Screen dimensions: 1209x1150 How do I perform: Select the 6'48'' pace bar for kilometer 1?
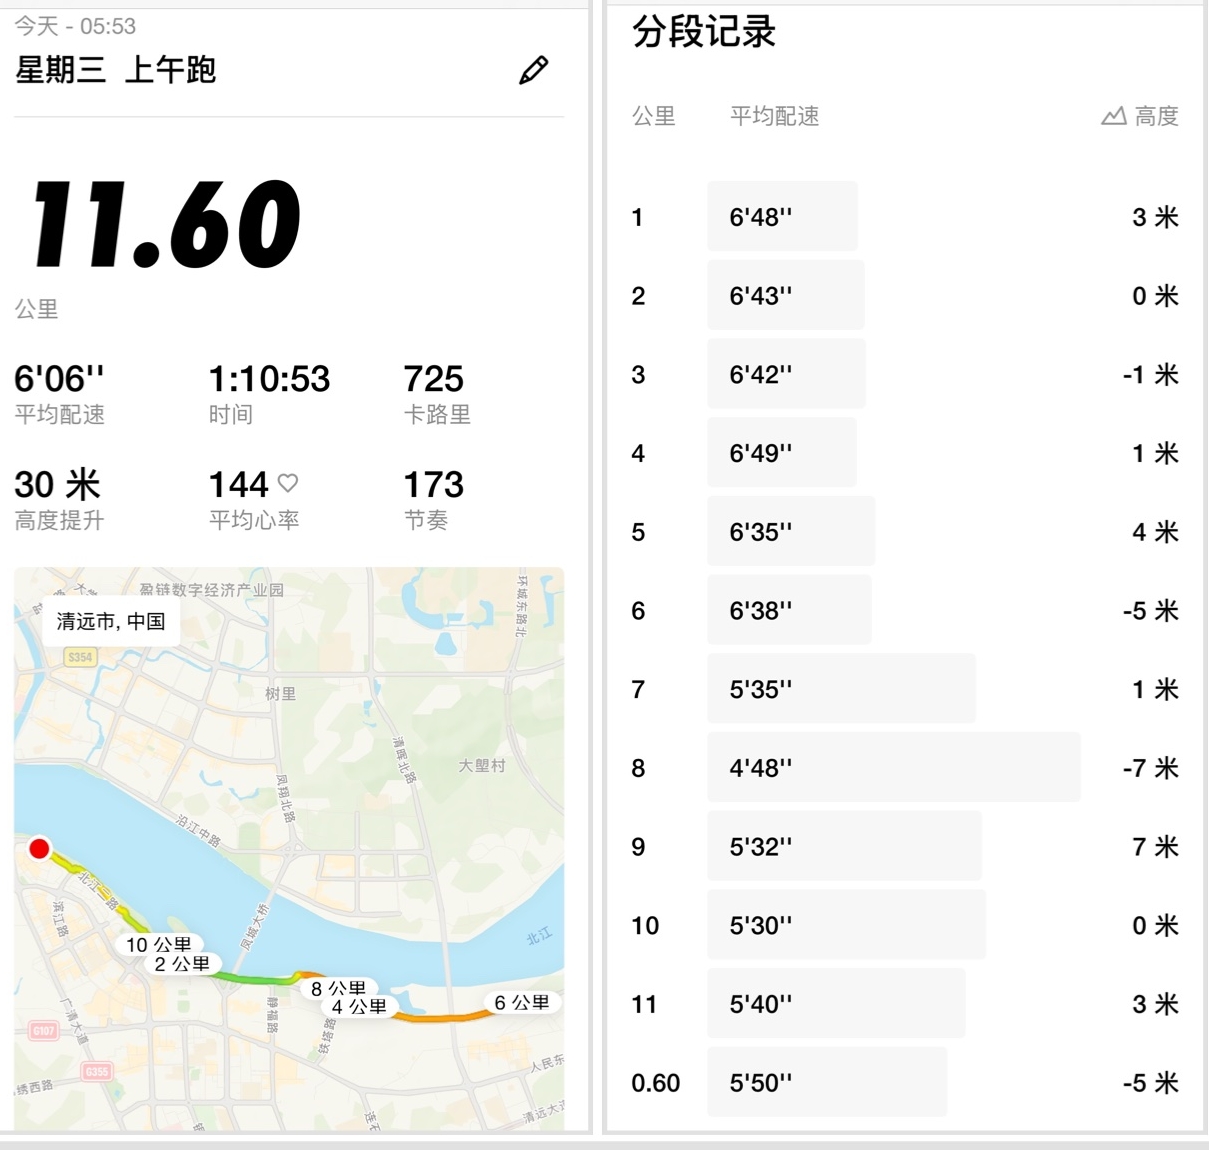782,216
